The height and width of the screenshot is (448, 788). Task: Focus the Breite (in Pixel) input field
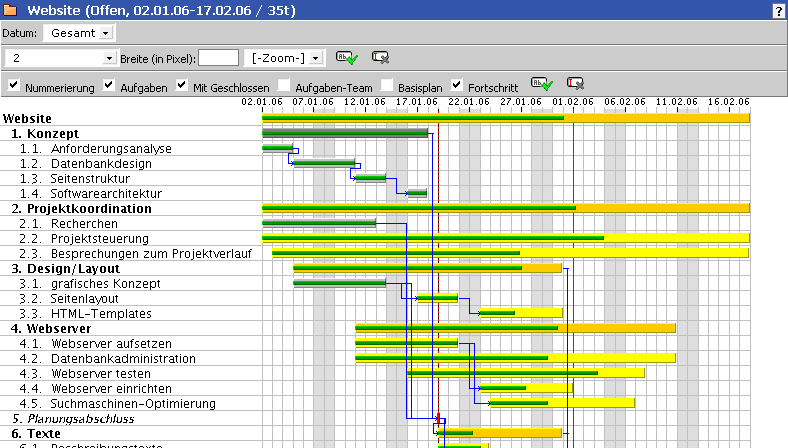(219, 58)
